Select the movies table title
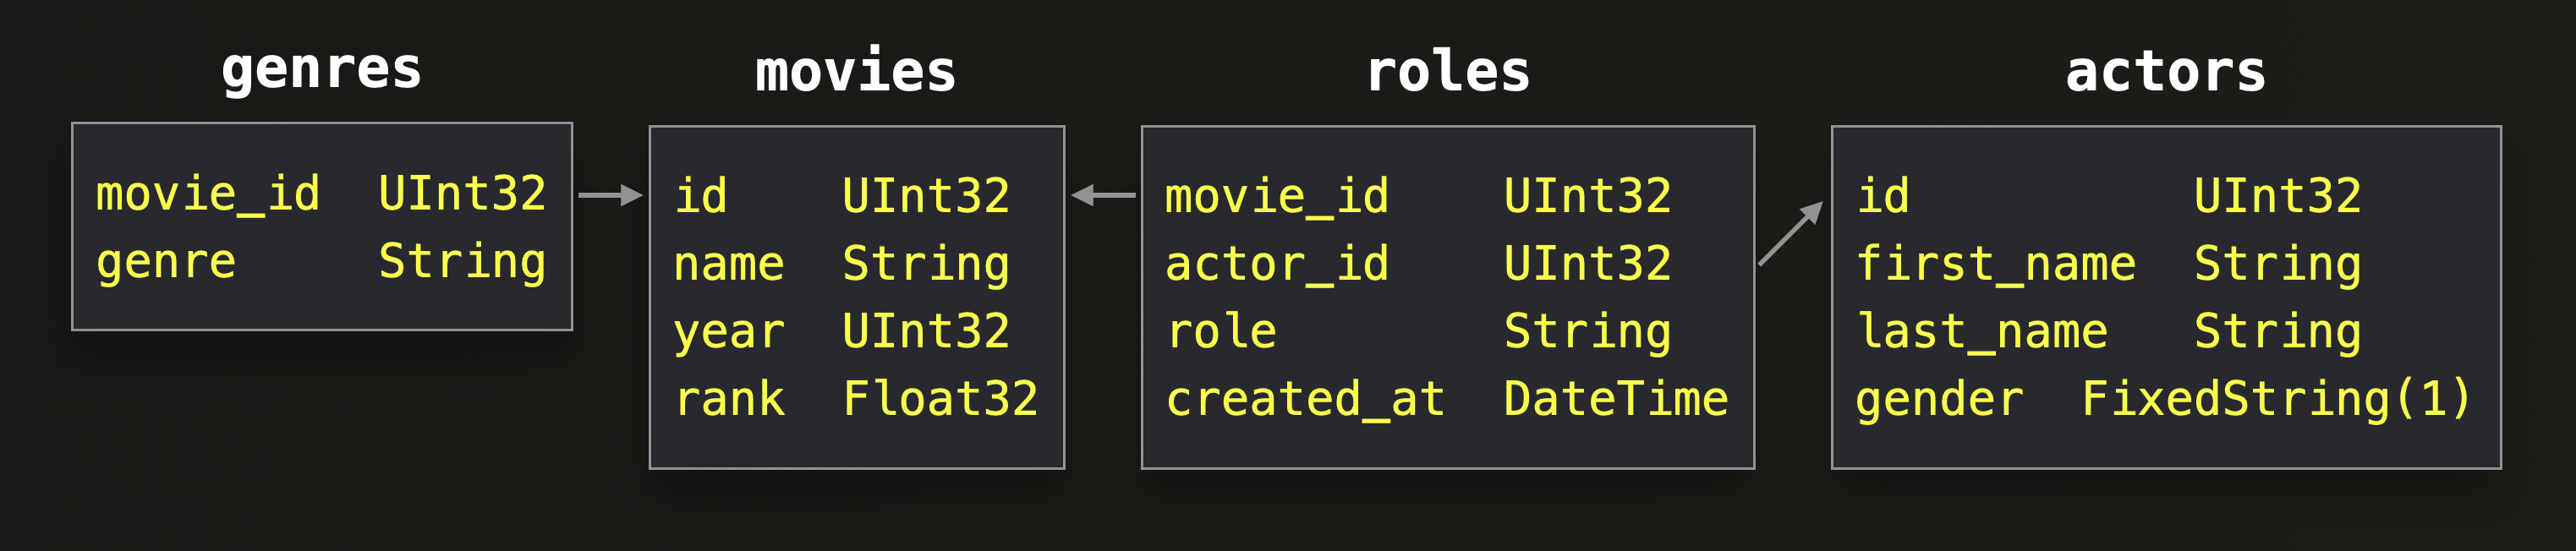This screenshot has width=2576, height=551. point(855,72)
